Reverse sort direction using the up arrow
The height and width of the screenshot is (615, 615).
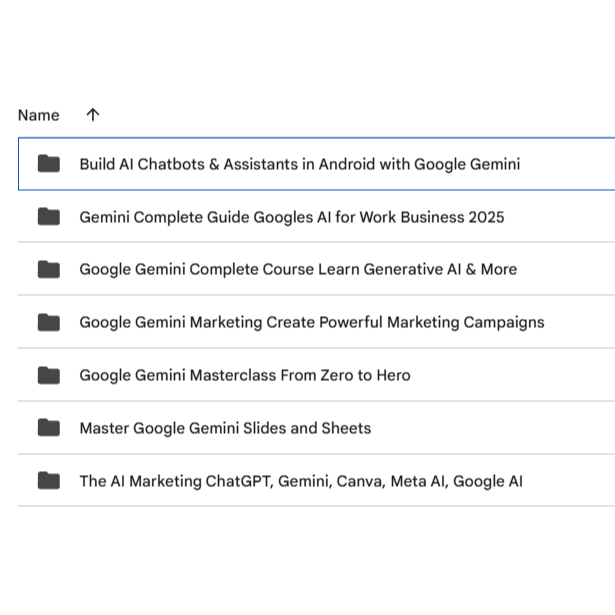coord(93,115)
